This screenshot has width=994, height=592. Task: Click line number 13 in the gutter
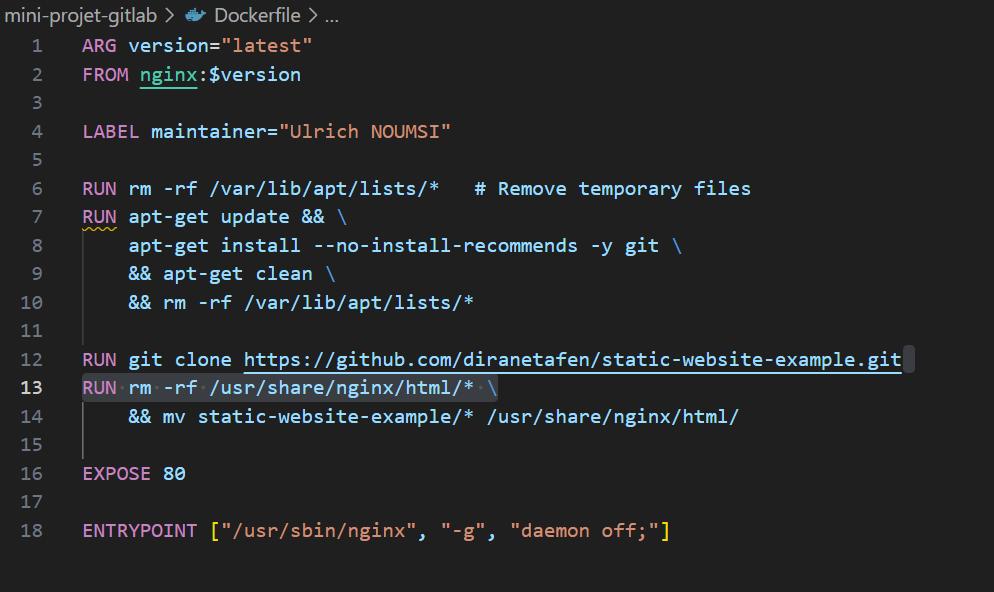click(31, 388)
